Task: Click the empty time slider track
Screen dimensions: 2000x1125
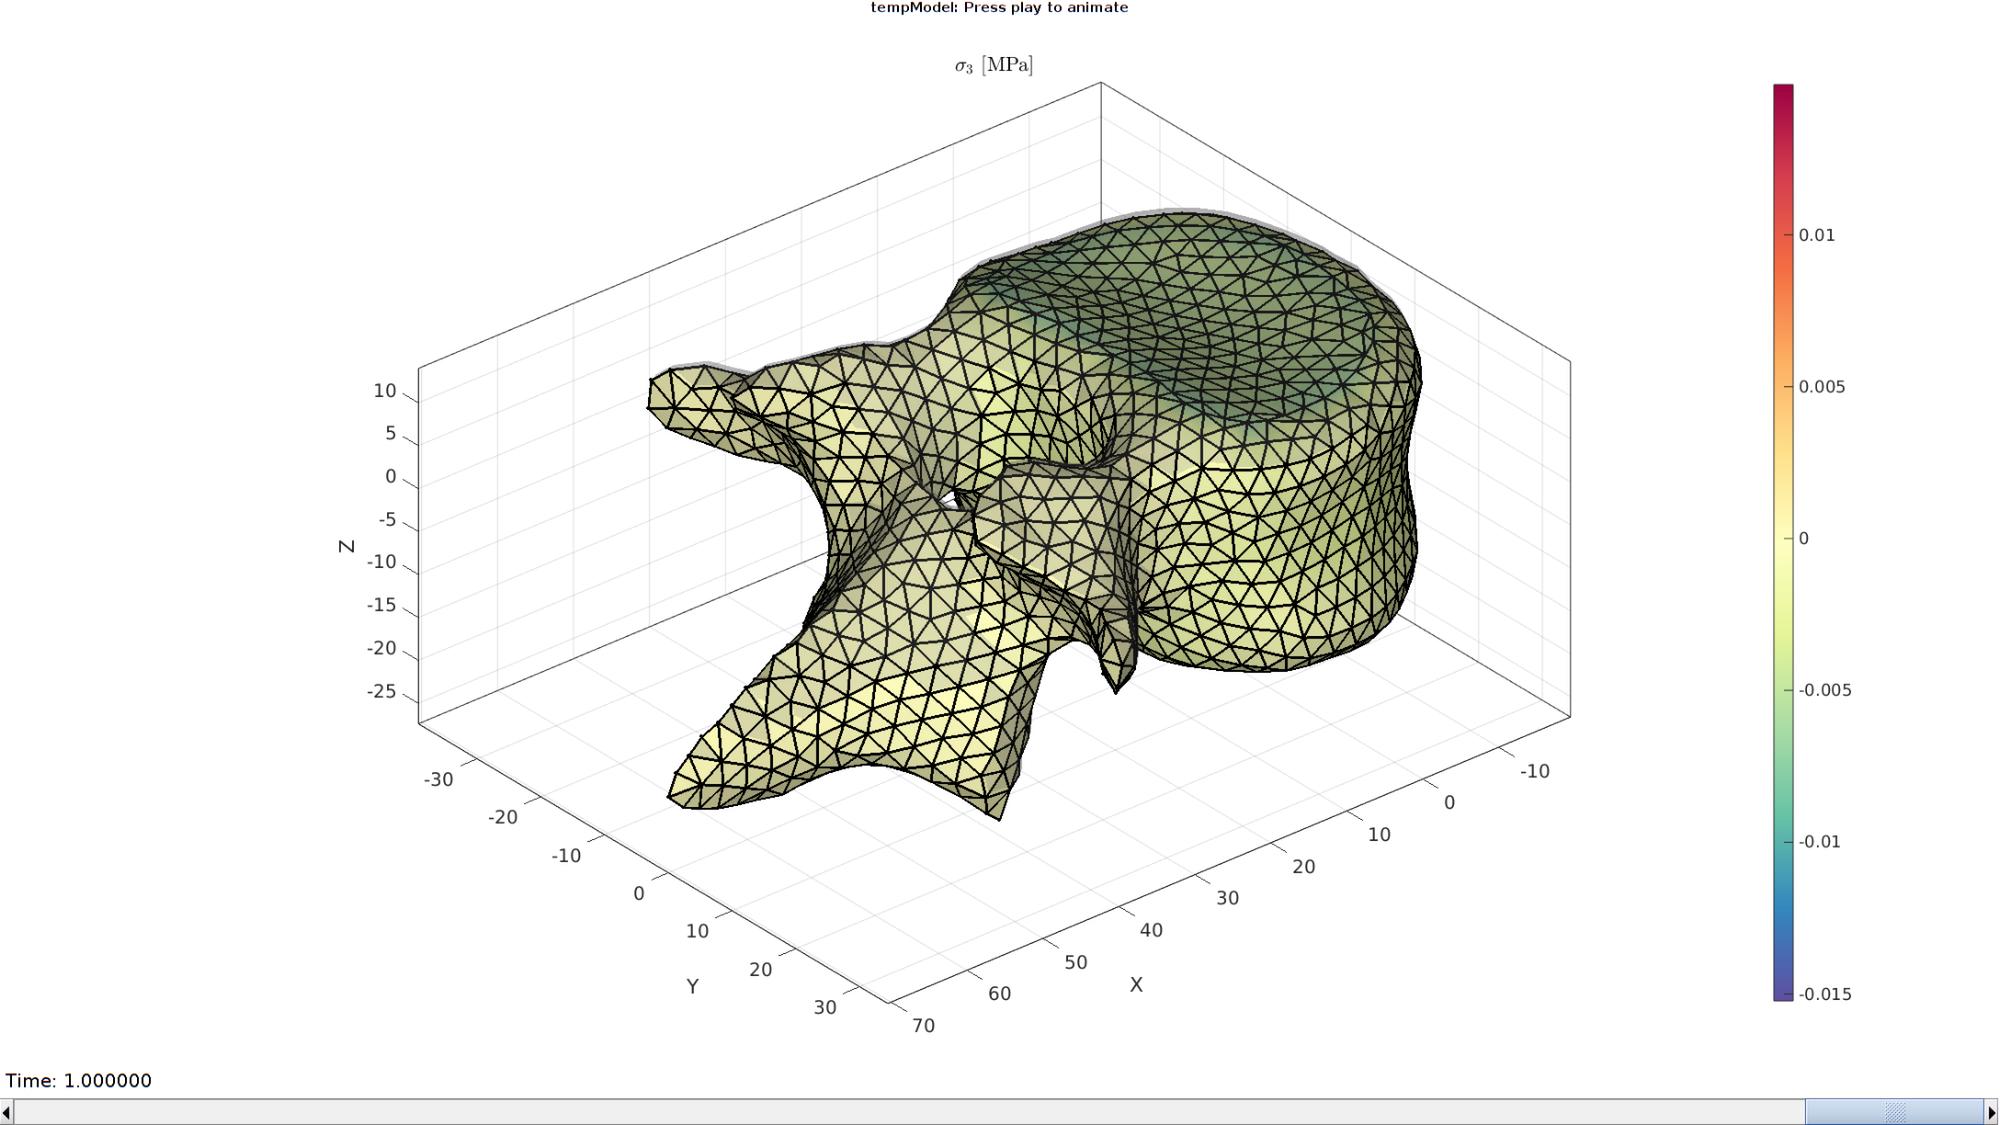Action: click(x=909, y=1112)
